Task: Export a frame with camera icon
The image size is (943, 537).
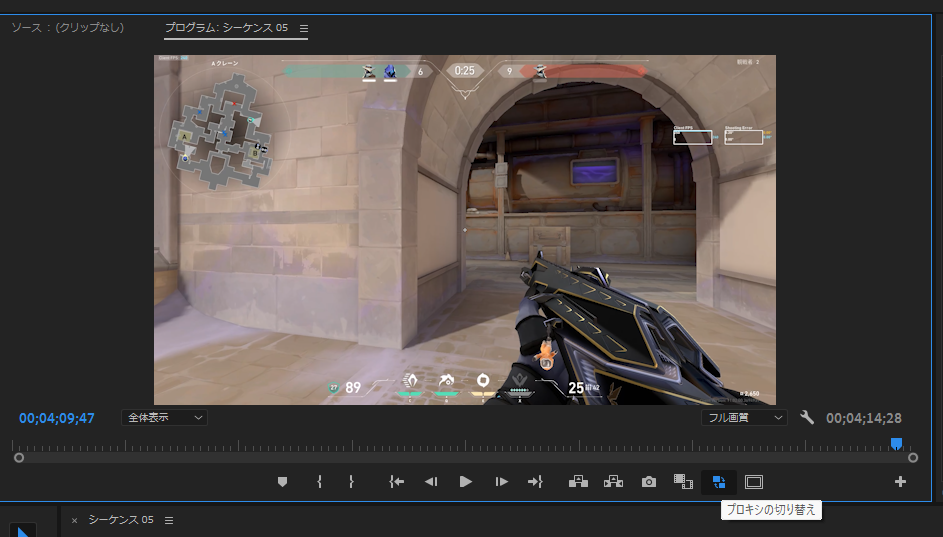Action: (x=649, y=482)
